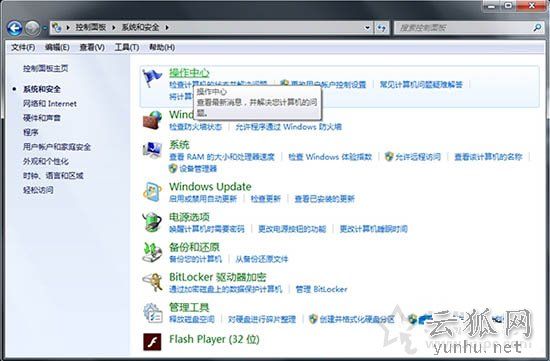
Task: Click 更改电源按钮的功能 link
Action: pyautogui.click(x=292, y=229)
